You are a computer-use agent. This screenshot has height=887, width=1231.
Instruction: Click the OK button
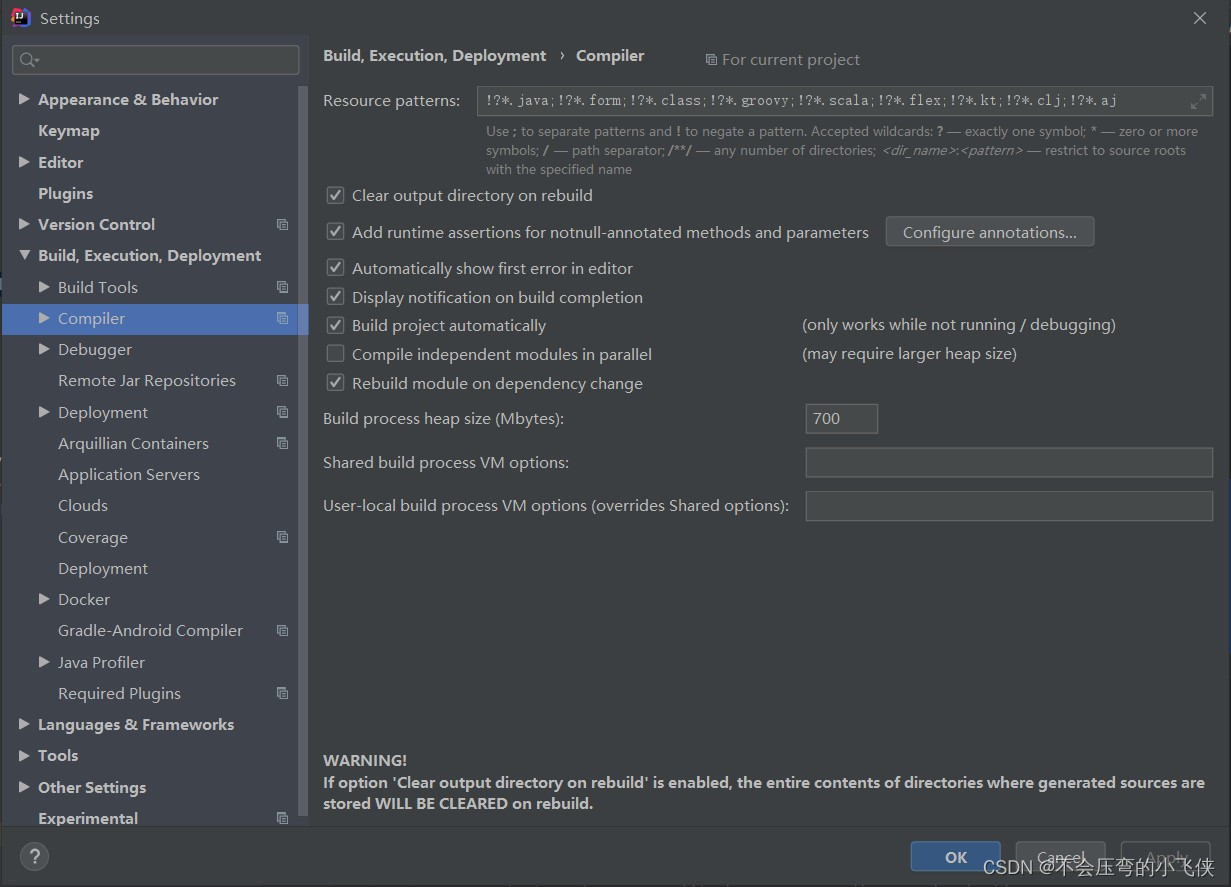[956, 857]
